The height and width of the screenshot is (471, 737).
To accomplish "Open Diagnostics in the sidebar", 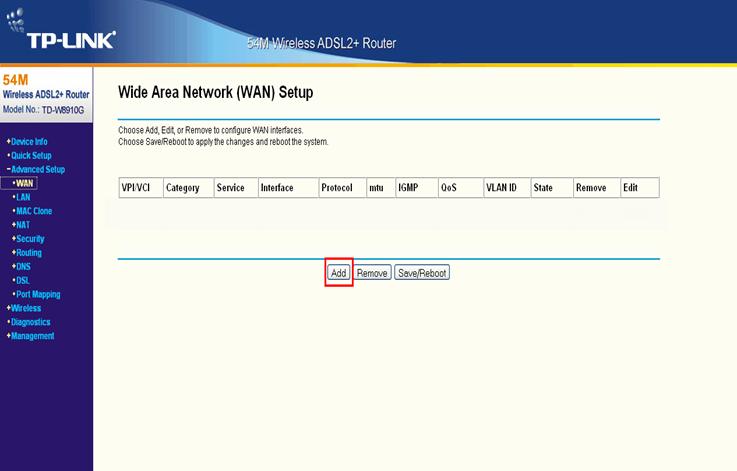I will pyautogui.click(x=31, y=322).
